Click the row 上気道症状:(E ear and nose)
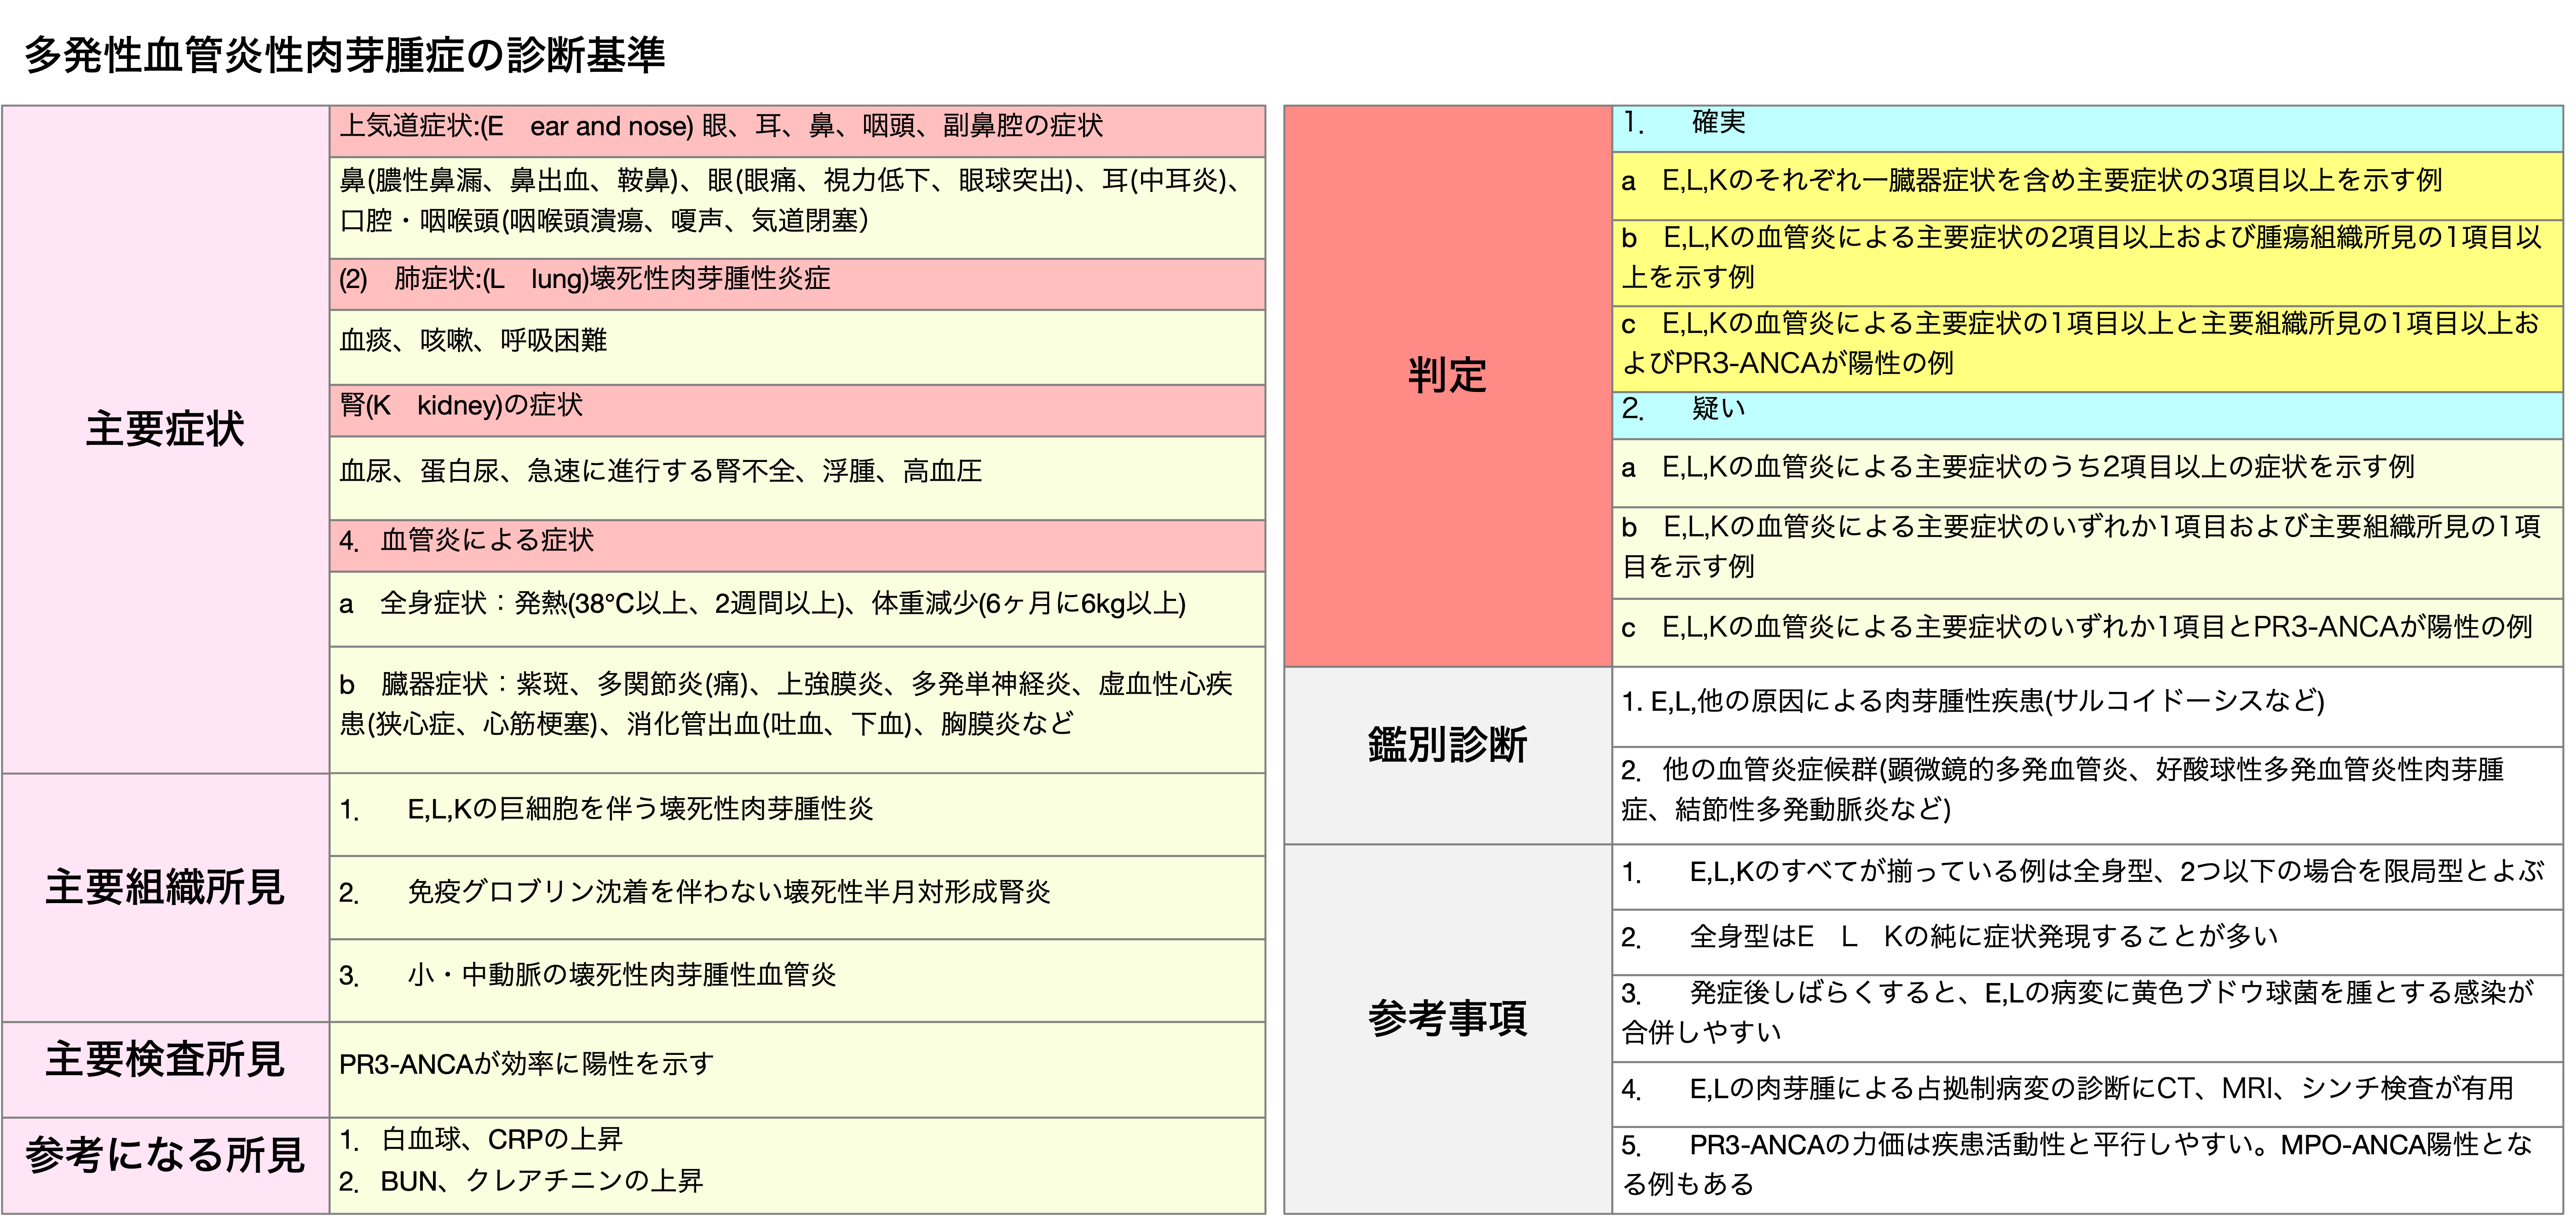This screenshot has width=2576, height=1221. click(x=797, y=131)
